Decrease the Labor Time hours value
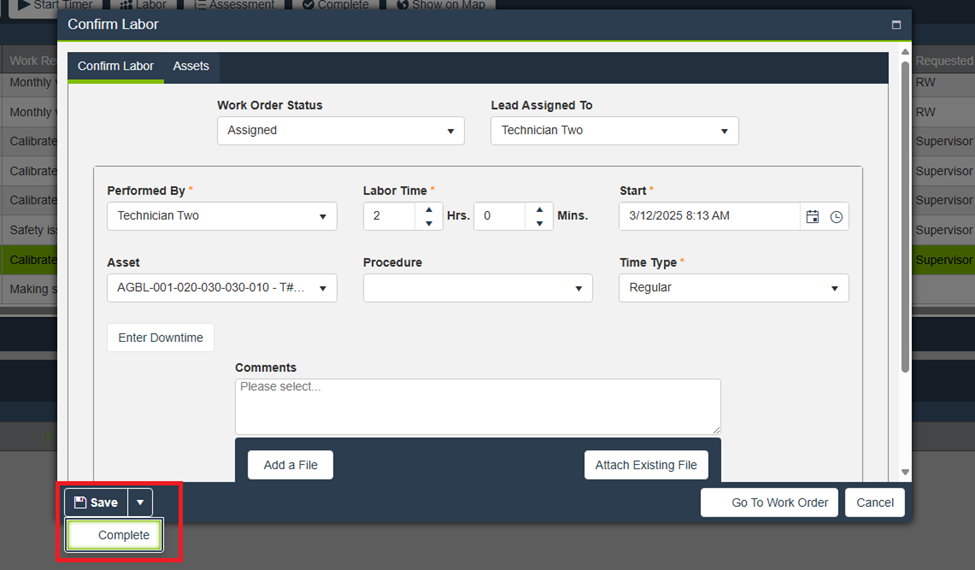 (x=429, y=223)
